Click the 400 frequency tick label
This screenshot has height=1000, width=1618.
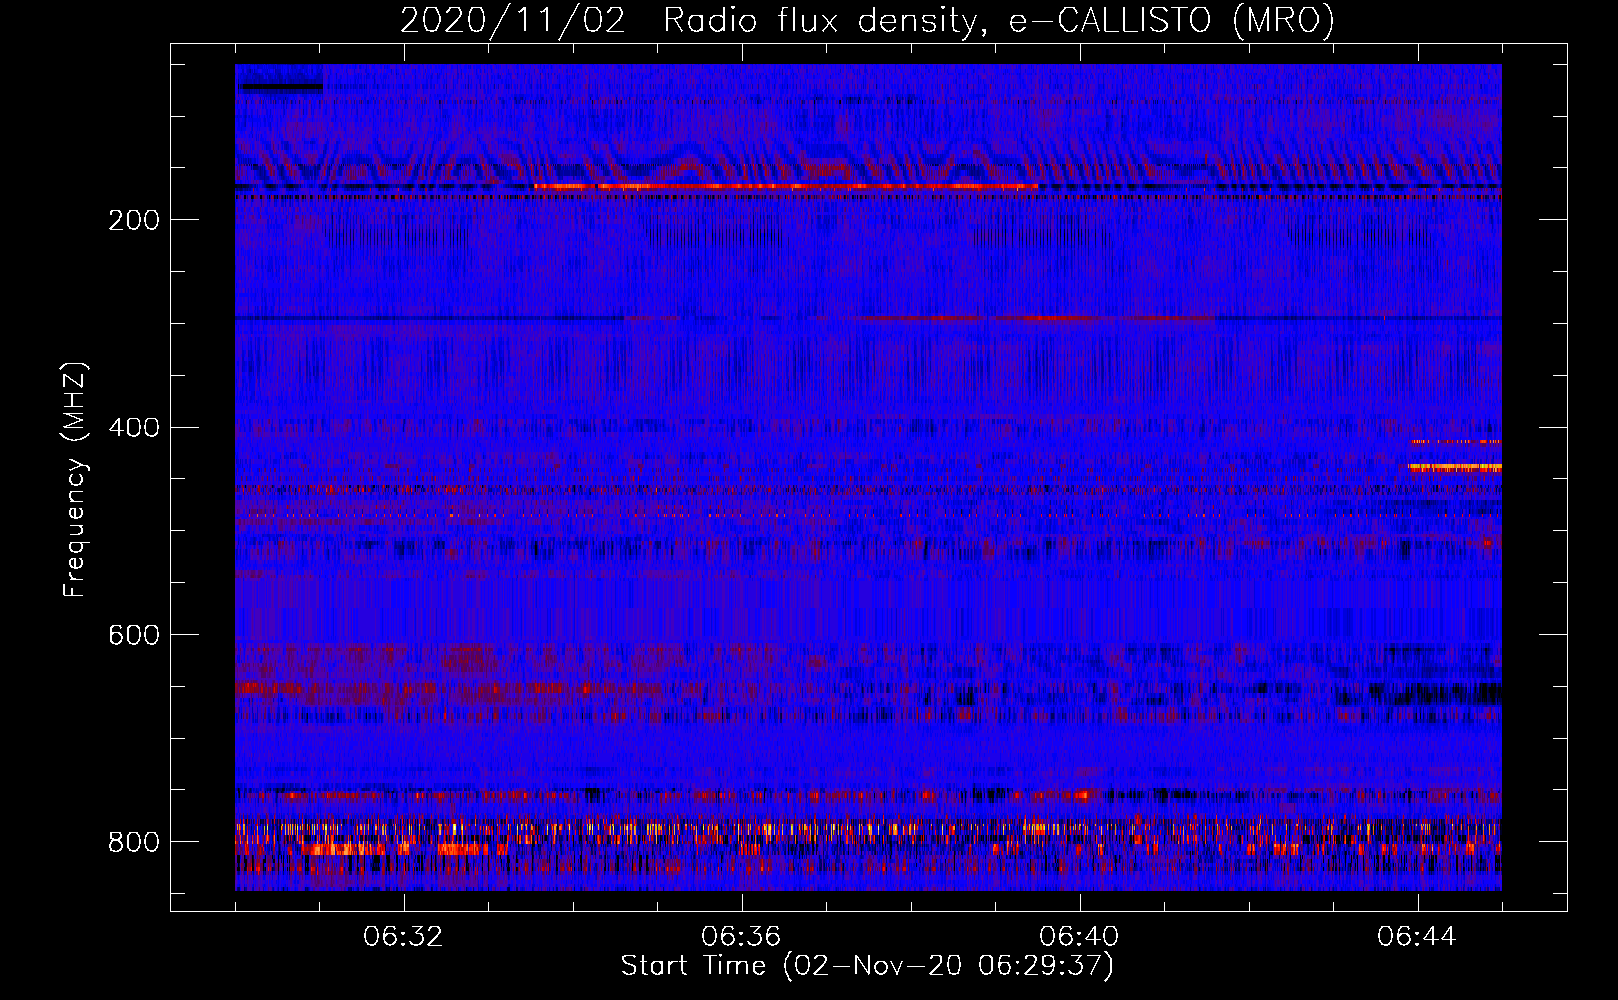pyautogui.click(x=134, y=428)
